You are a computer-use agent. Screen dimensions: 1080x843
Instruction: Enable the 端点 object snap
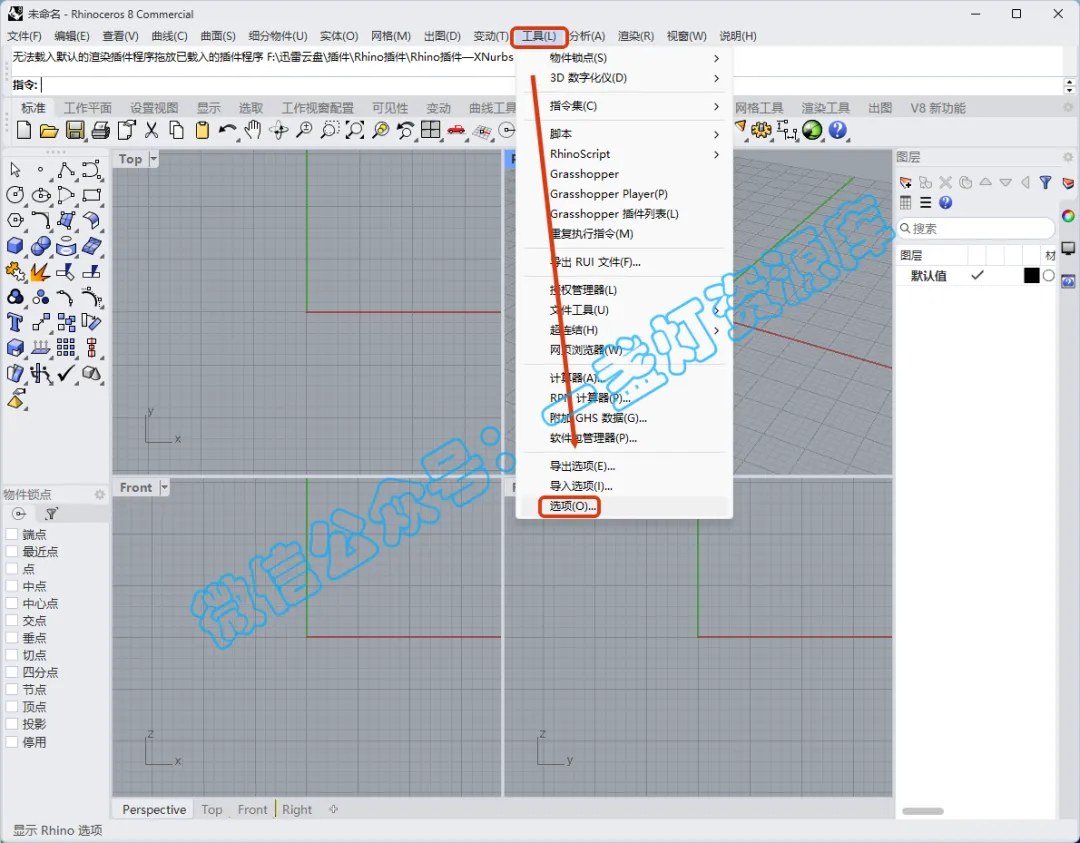12,534
